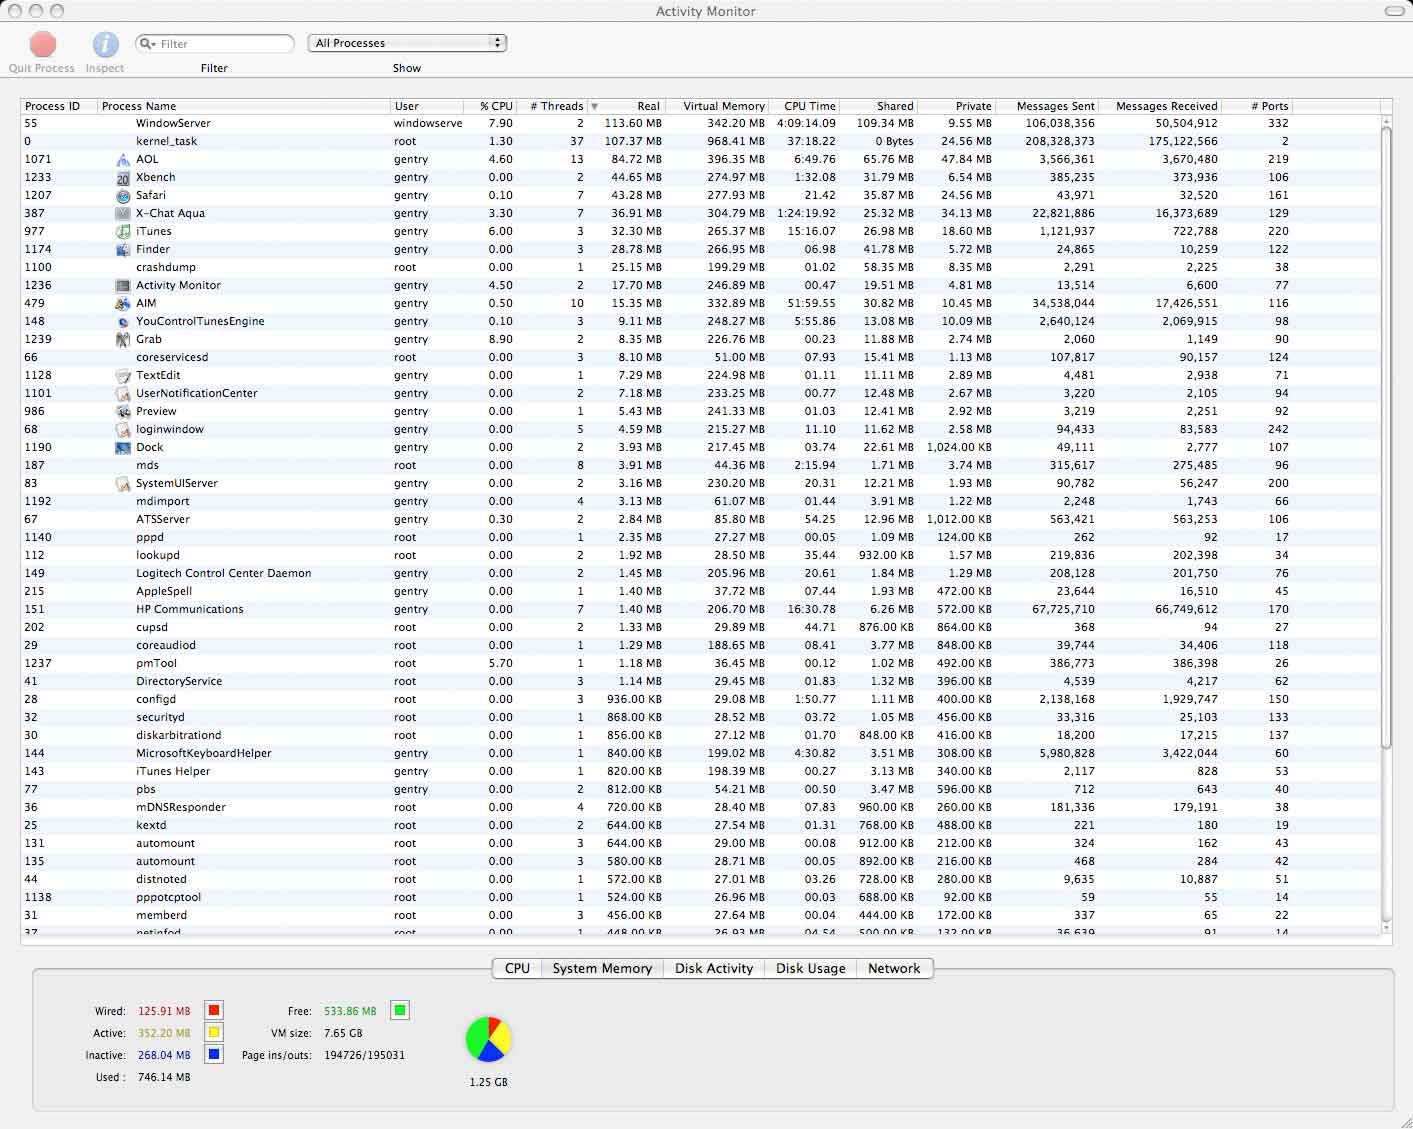
Task: Switch to the CPU tab
Action: click(x=517, y=968)
